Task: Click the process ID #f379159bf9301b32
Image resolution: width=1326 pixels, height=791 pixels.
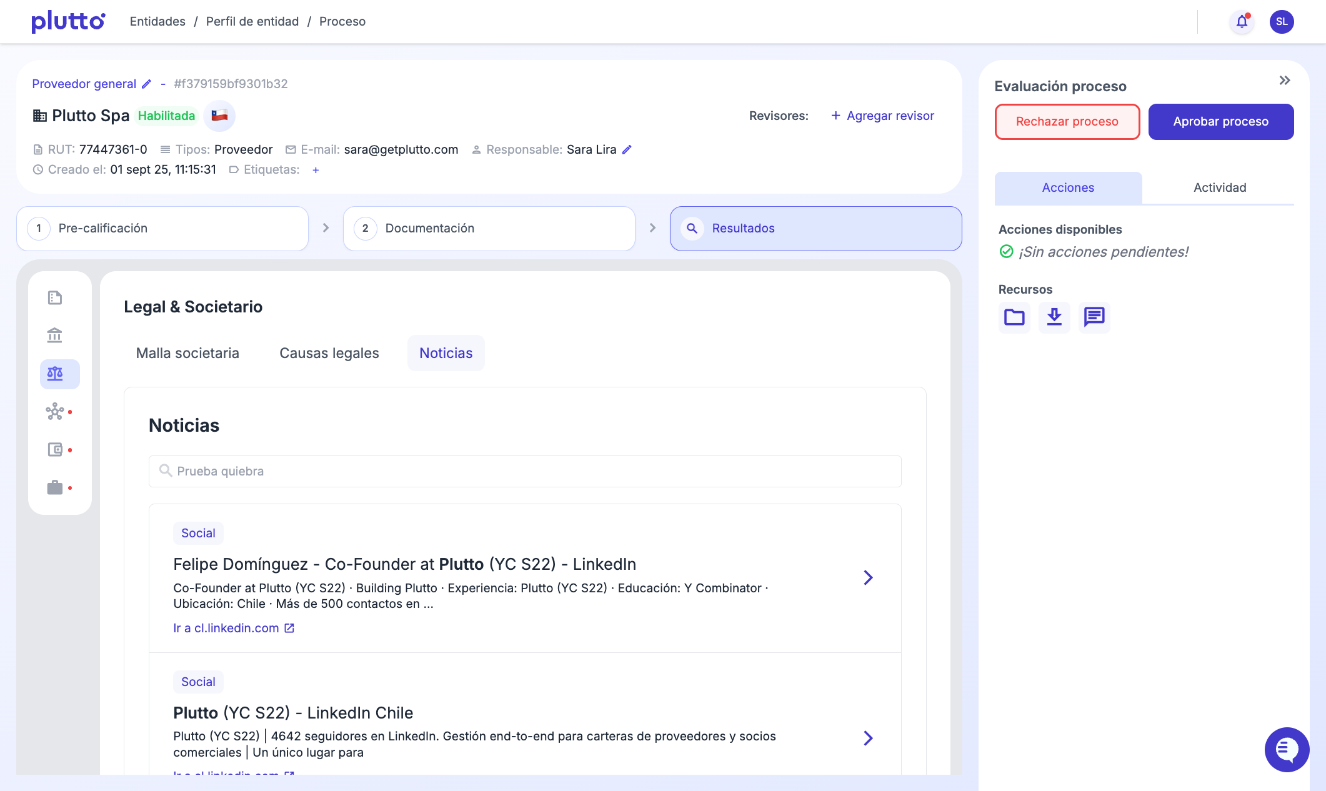Action: [x=231, y=84]
